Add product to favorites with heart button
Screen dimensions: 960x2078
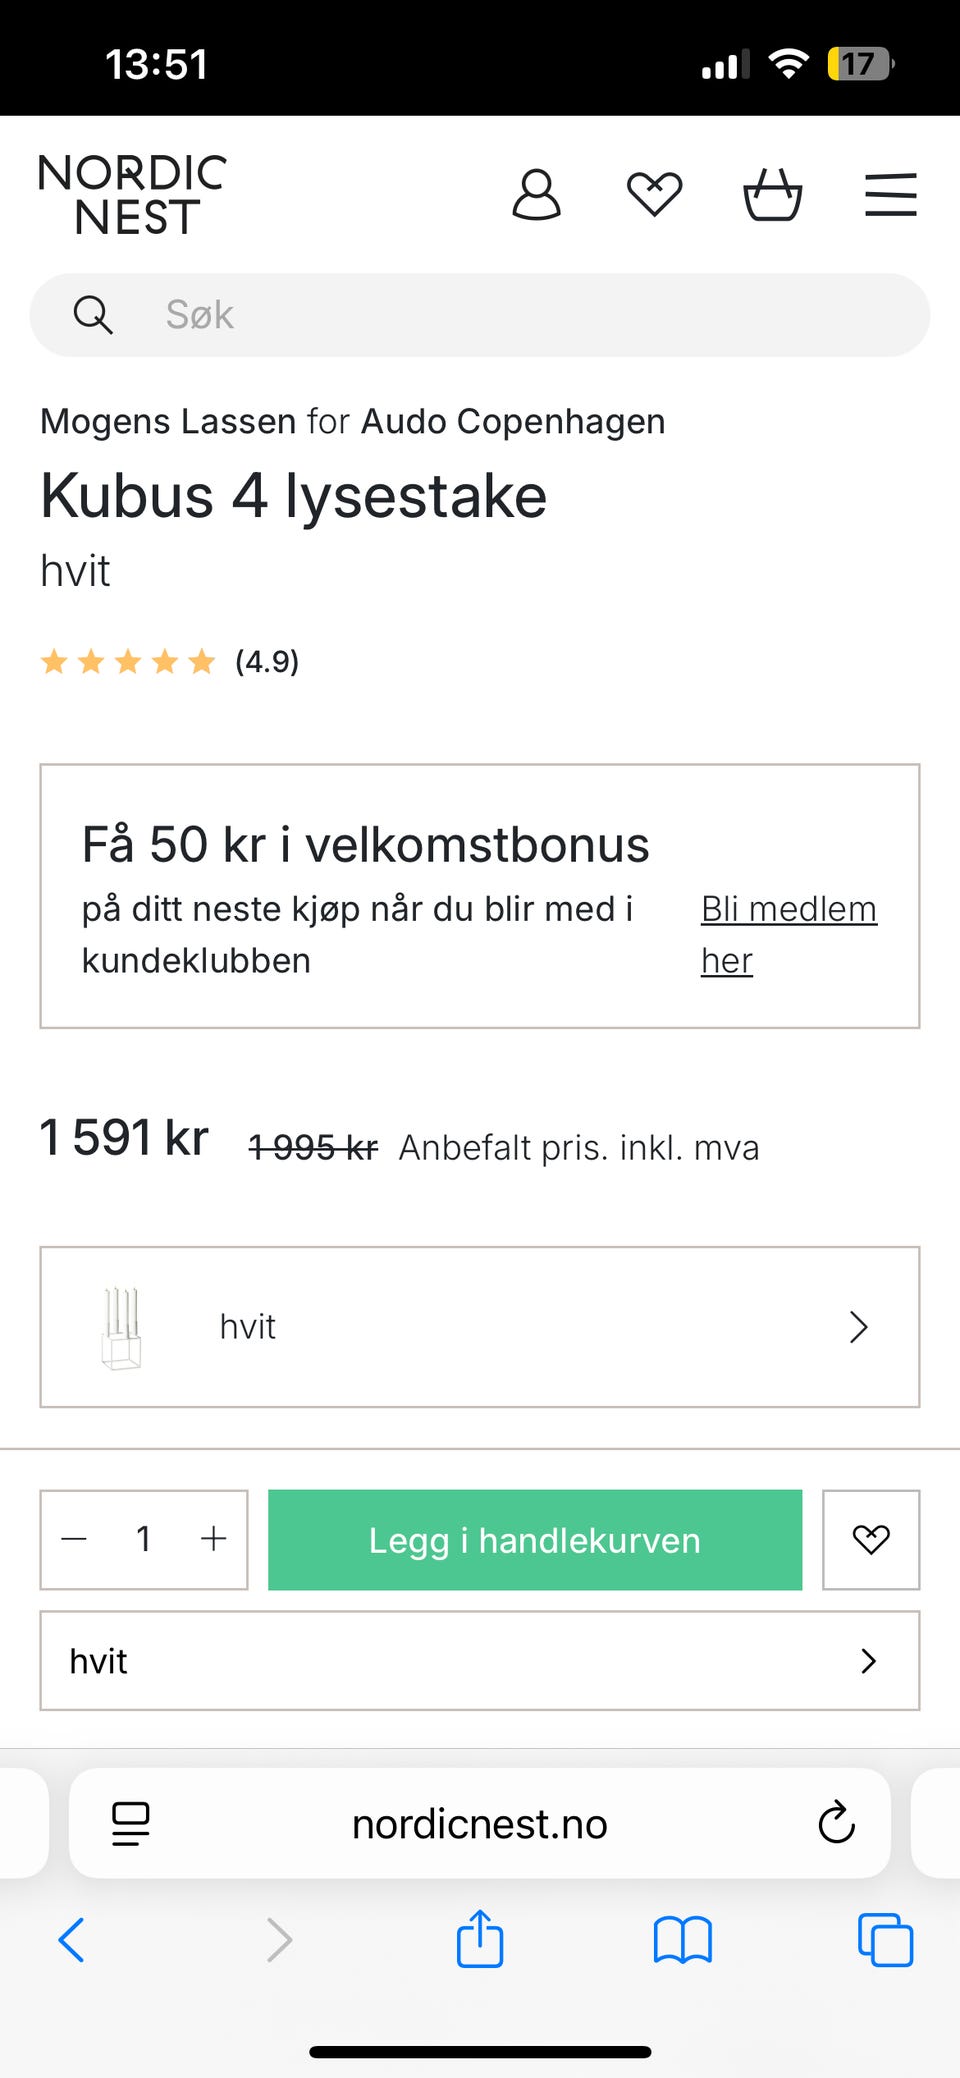[x=871, y=1540]
